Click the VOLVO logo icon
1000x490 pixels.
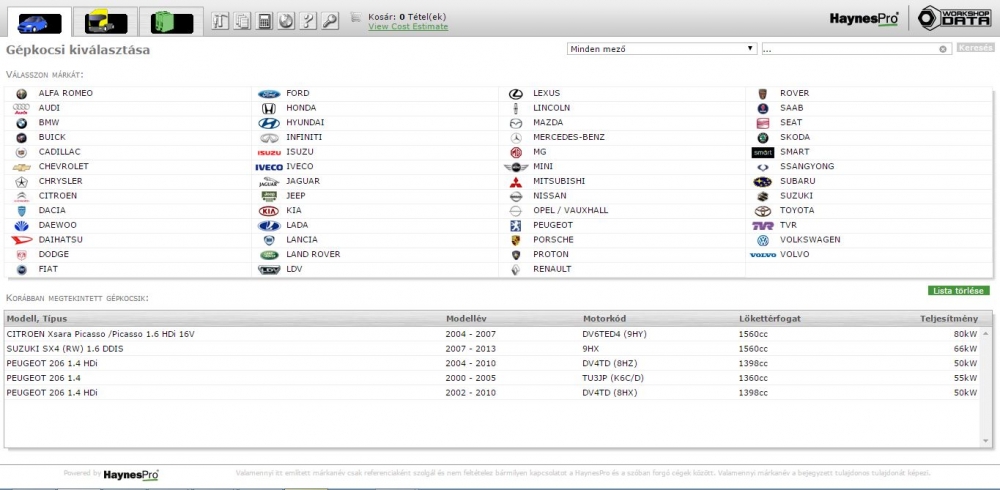[x=763, y=255]
